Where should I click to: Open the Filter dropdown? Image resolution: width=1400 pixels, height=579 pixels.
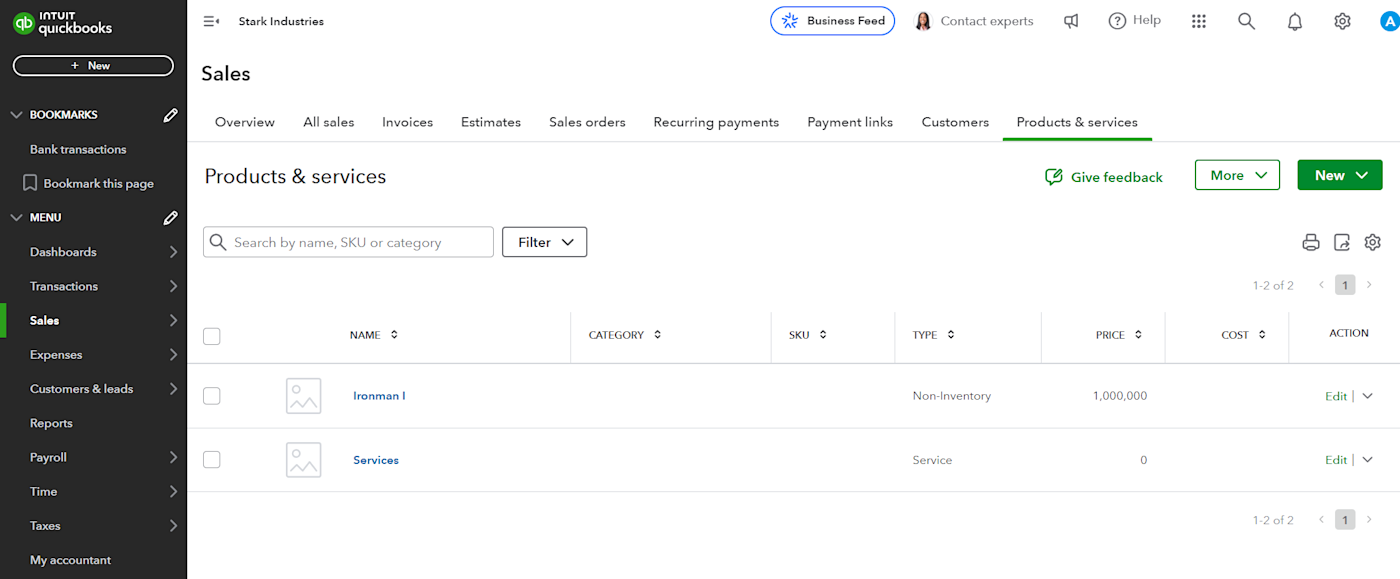pyautogui.click(x=544, y=242)
